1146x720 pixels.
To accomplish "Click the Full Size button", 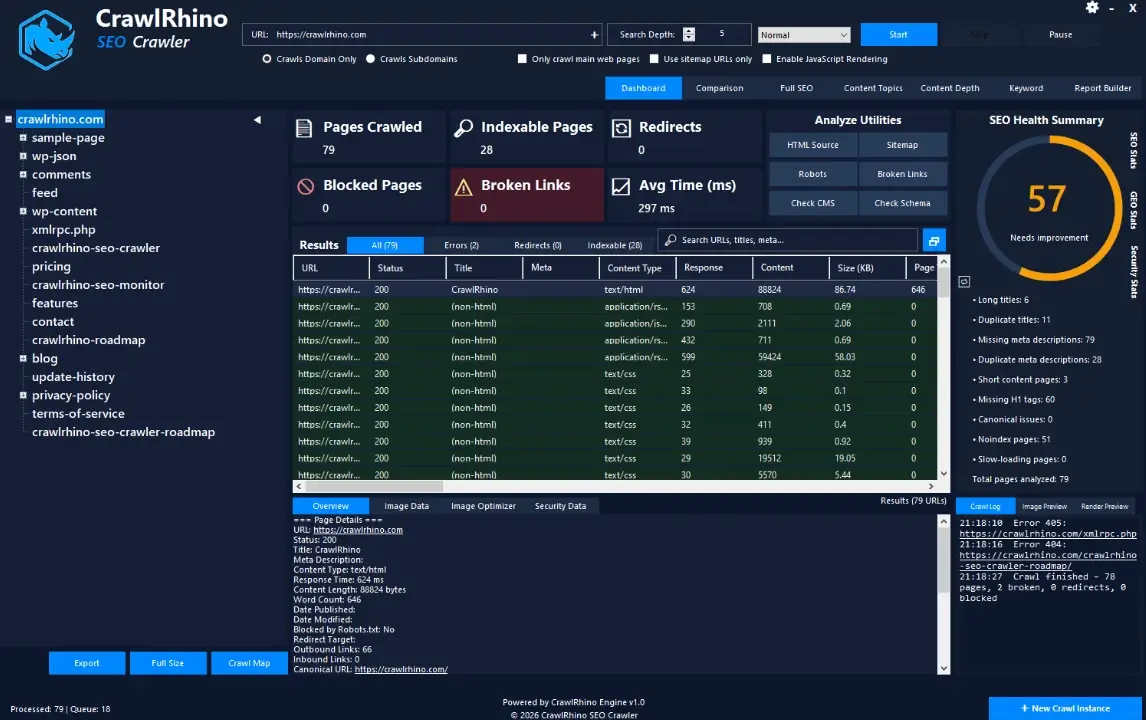I will coord(168,663).
